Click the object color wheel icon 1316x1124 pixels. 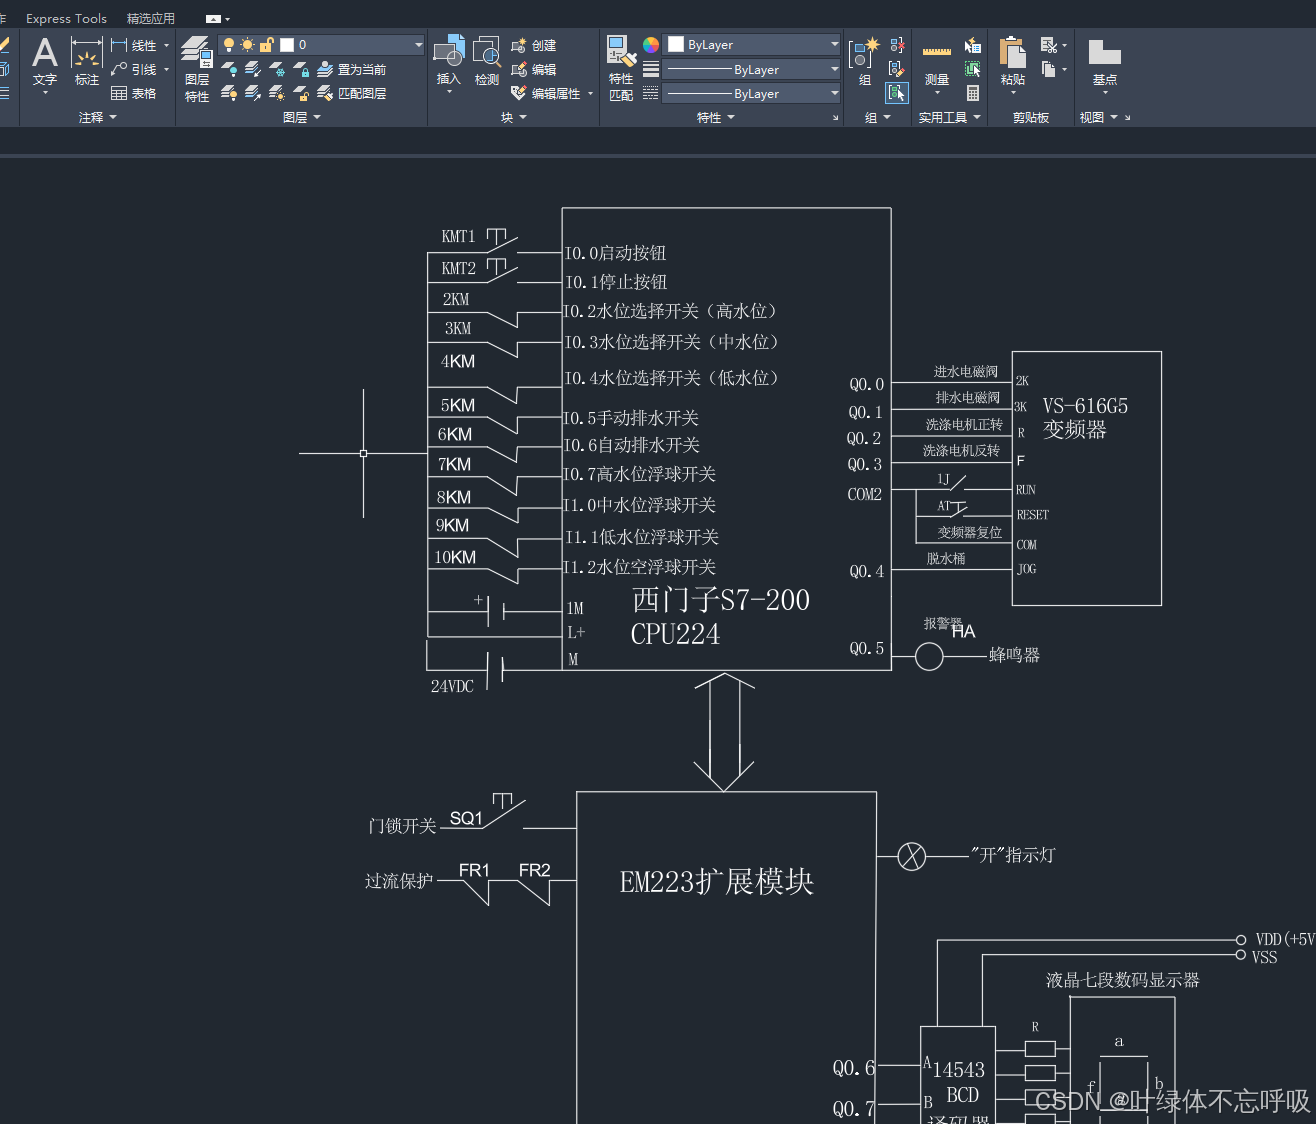pyautogui.click(x=651, y=45)
